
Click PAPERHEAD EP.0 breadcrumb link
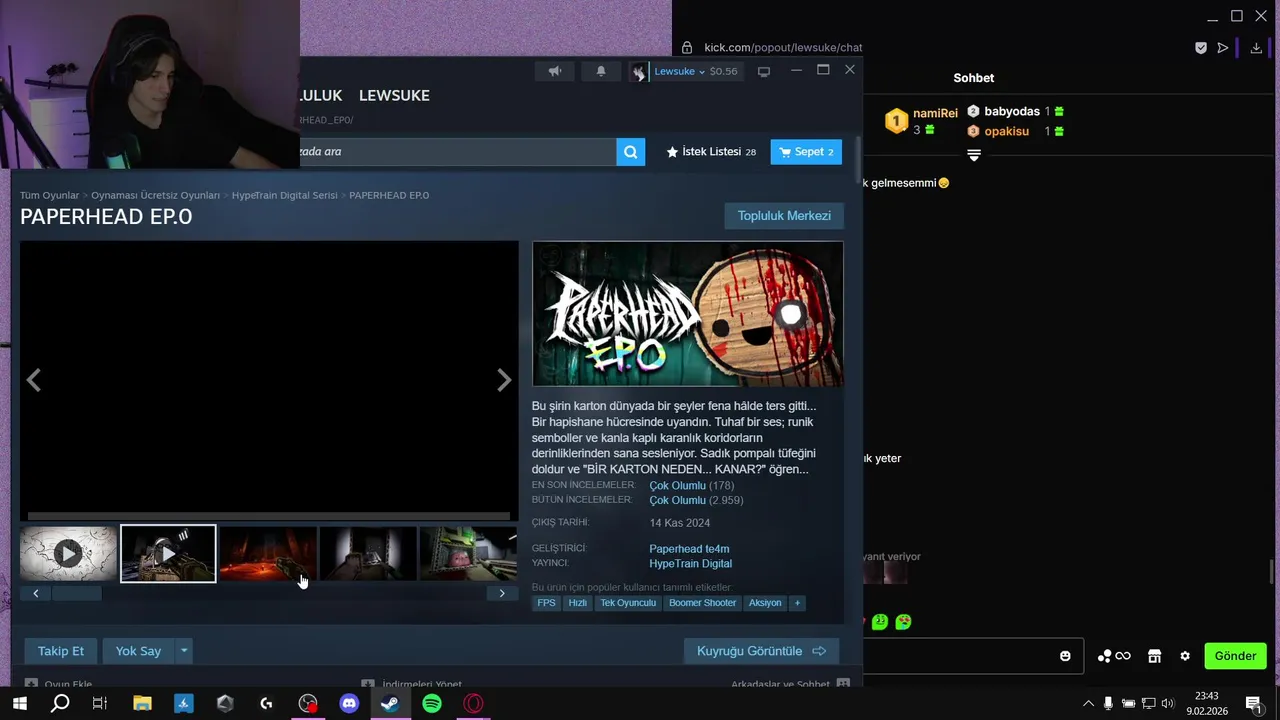[x=389, y=195]
